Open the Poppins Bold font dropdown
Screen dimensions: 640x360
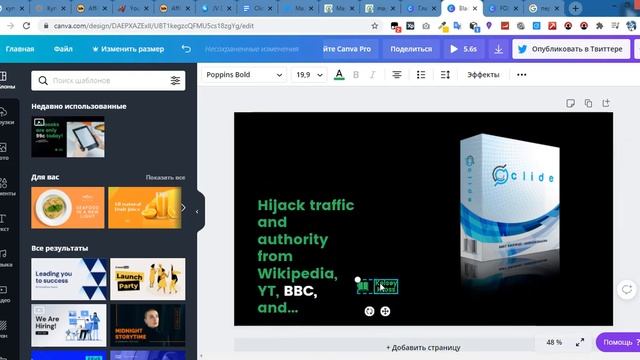click(x=244, y=75)
